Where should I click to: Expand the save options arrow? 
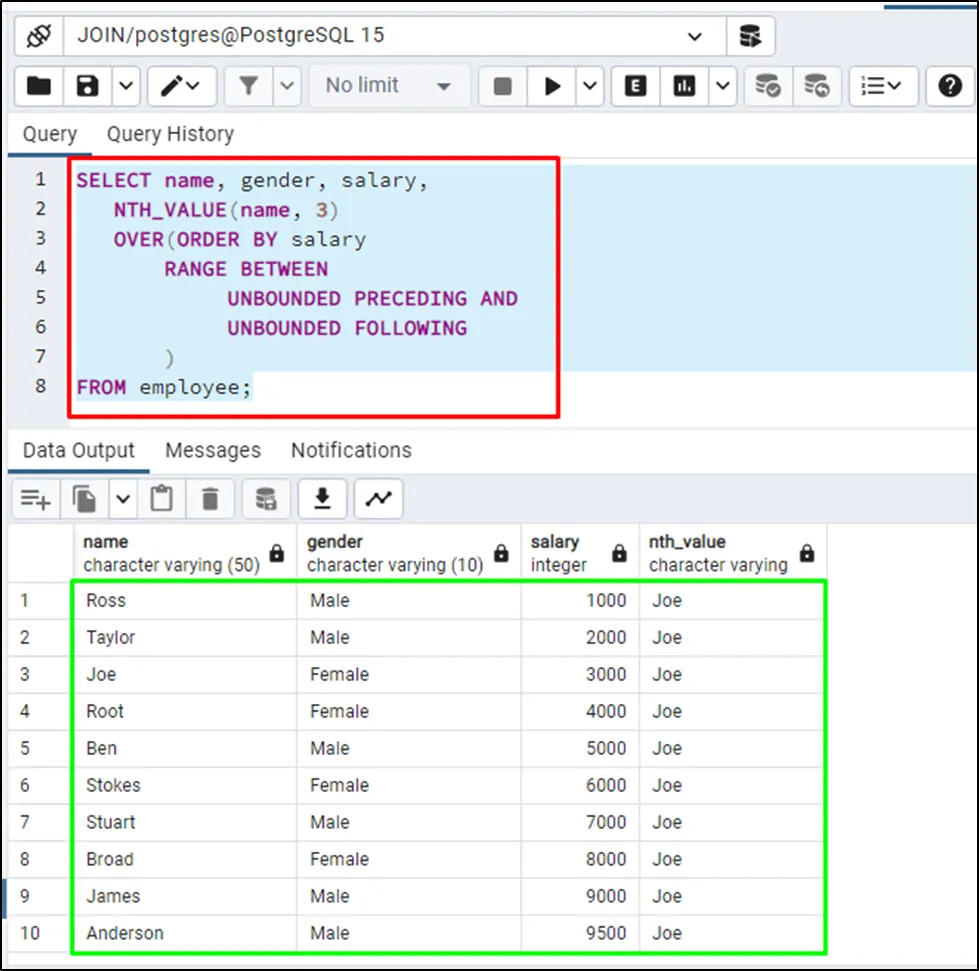(127, 86)
